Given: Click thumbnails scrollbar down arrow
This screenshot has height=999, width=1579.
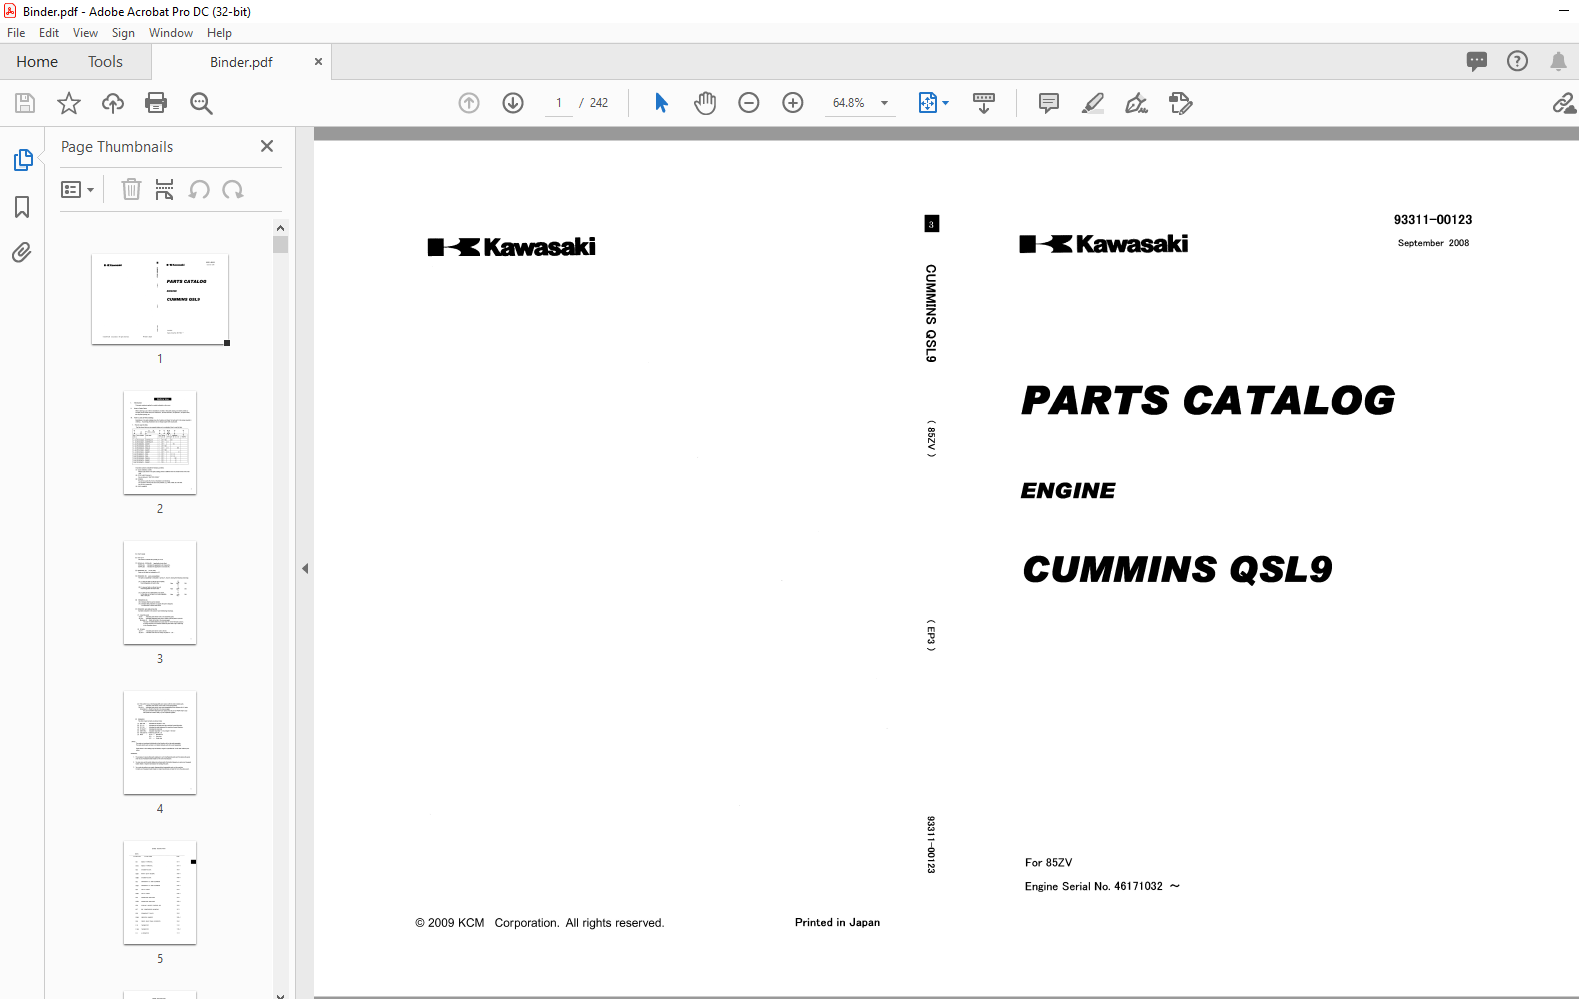Looking at the screenshot, I should pyautogui.click(x=280, y=994).
